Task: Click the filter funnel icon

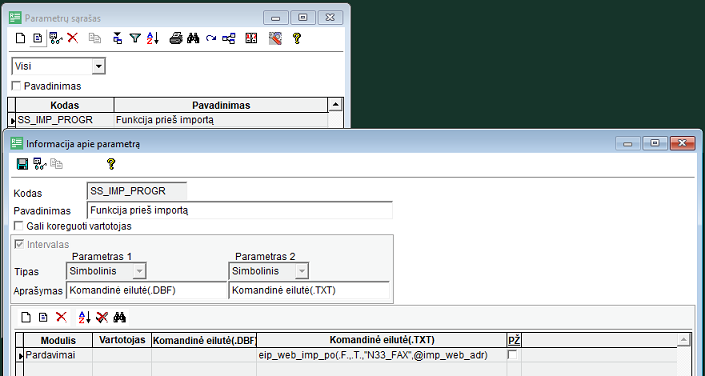Action: 135,39
